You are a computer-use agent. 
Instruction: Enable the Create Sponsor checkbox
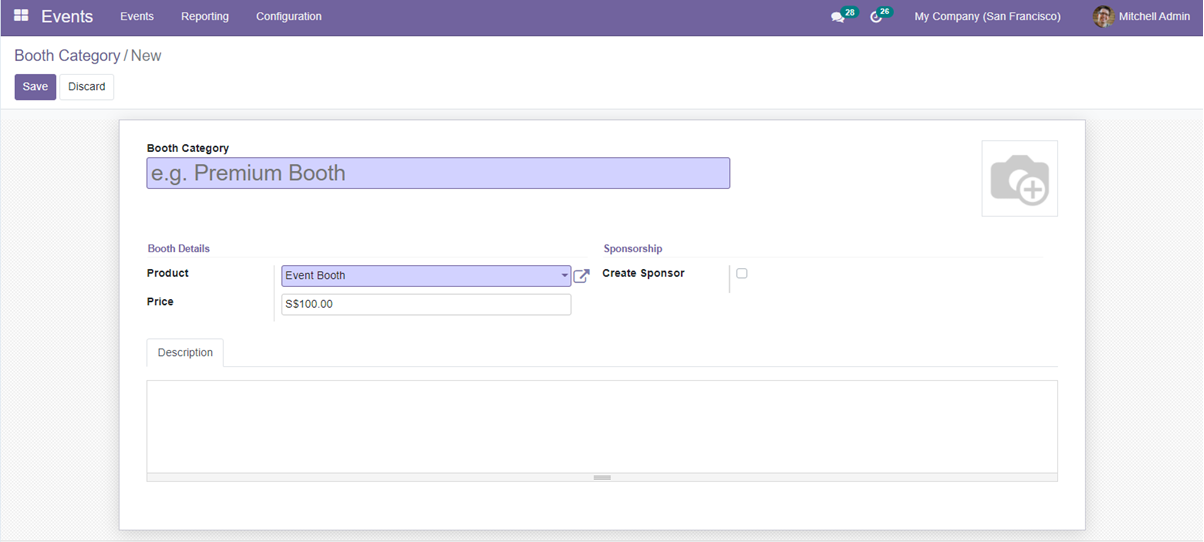click(742, 273)
